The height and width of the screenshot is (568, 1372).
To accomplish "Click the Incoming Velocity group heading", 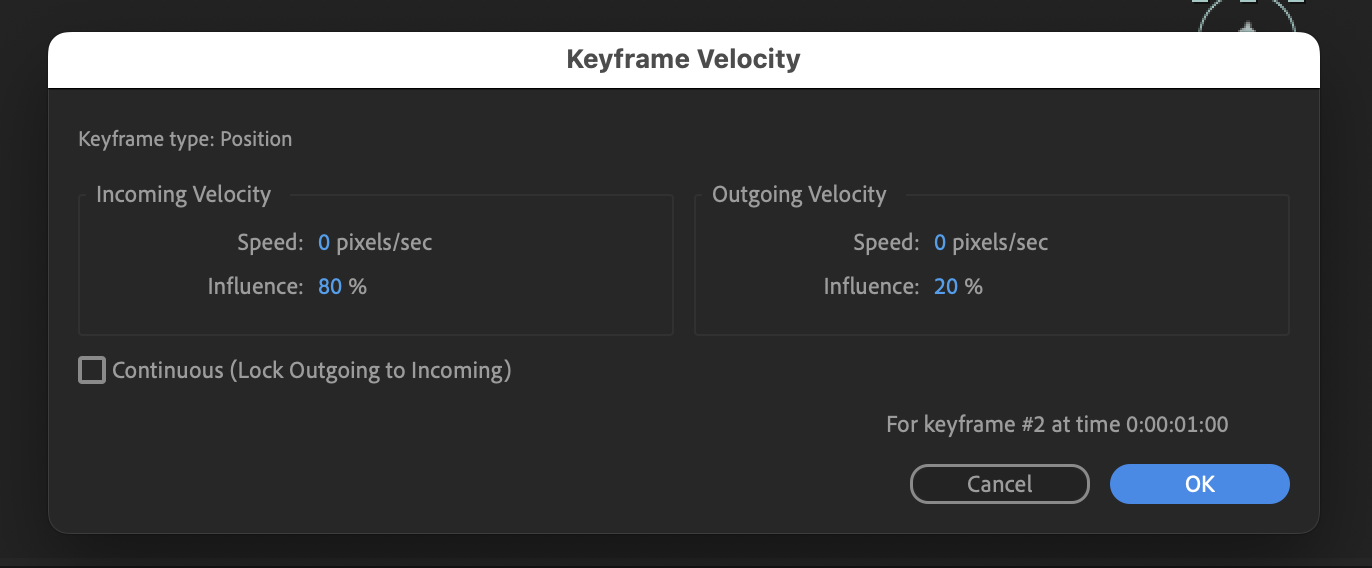I will click(183, 194).
